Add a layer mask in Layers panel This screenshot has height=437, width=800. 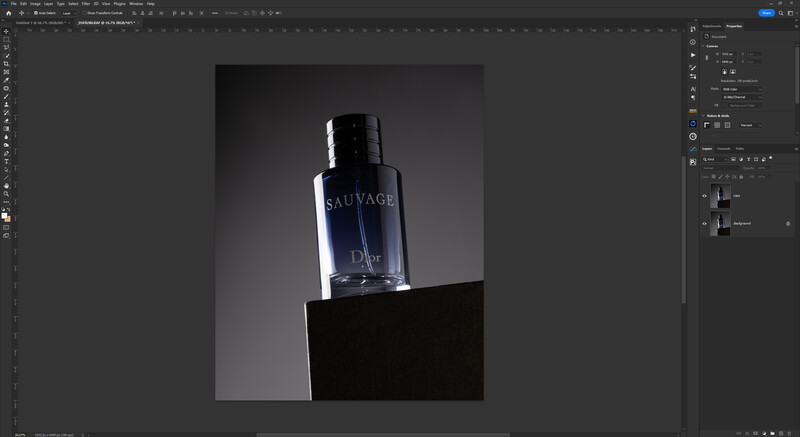(756, 433)
